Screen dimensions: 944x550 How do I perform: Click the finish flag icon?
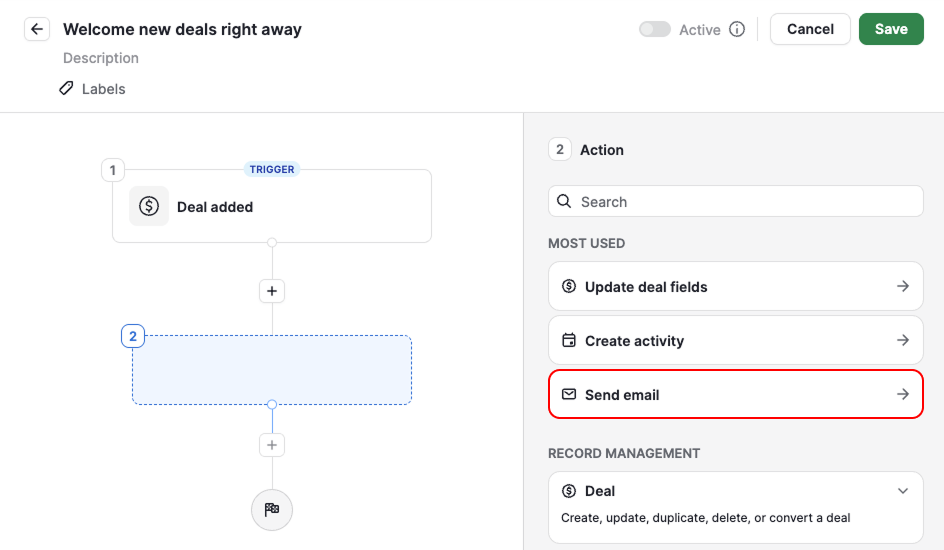pos(272,510)
